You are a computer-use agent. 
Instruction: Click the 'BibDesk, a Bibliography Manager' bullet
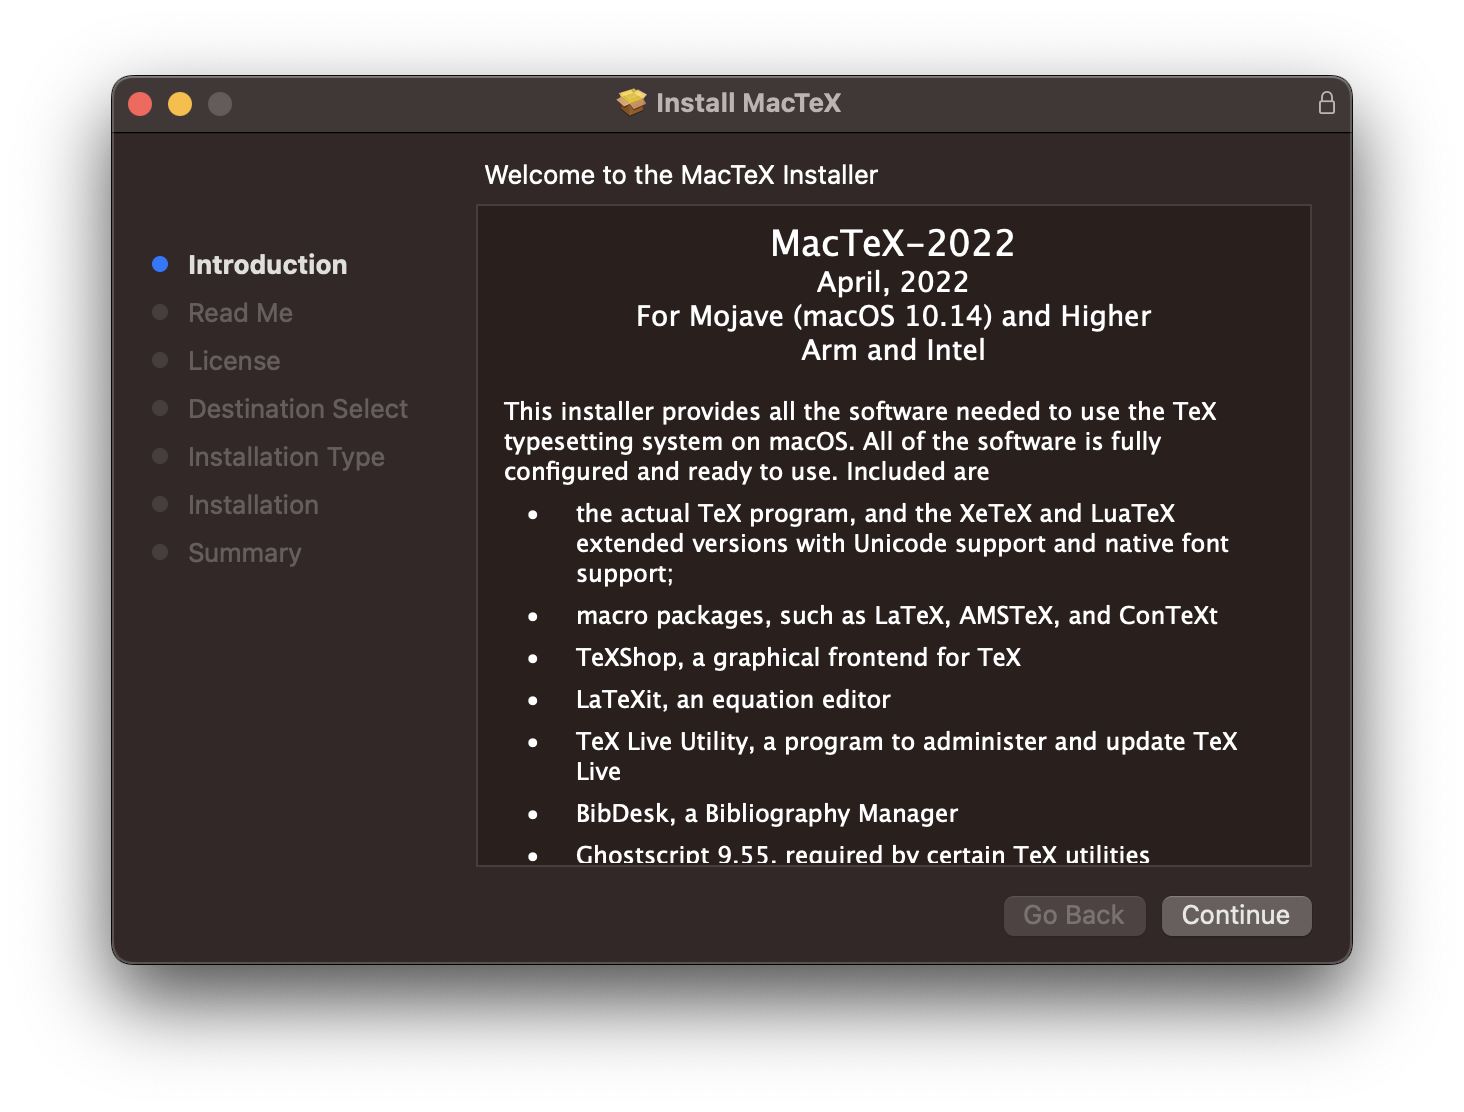pyautogui.click(x=767, y=813)
